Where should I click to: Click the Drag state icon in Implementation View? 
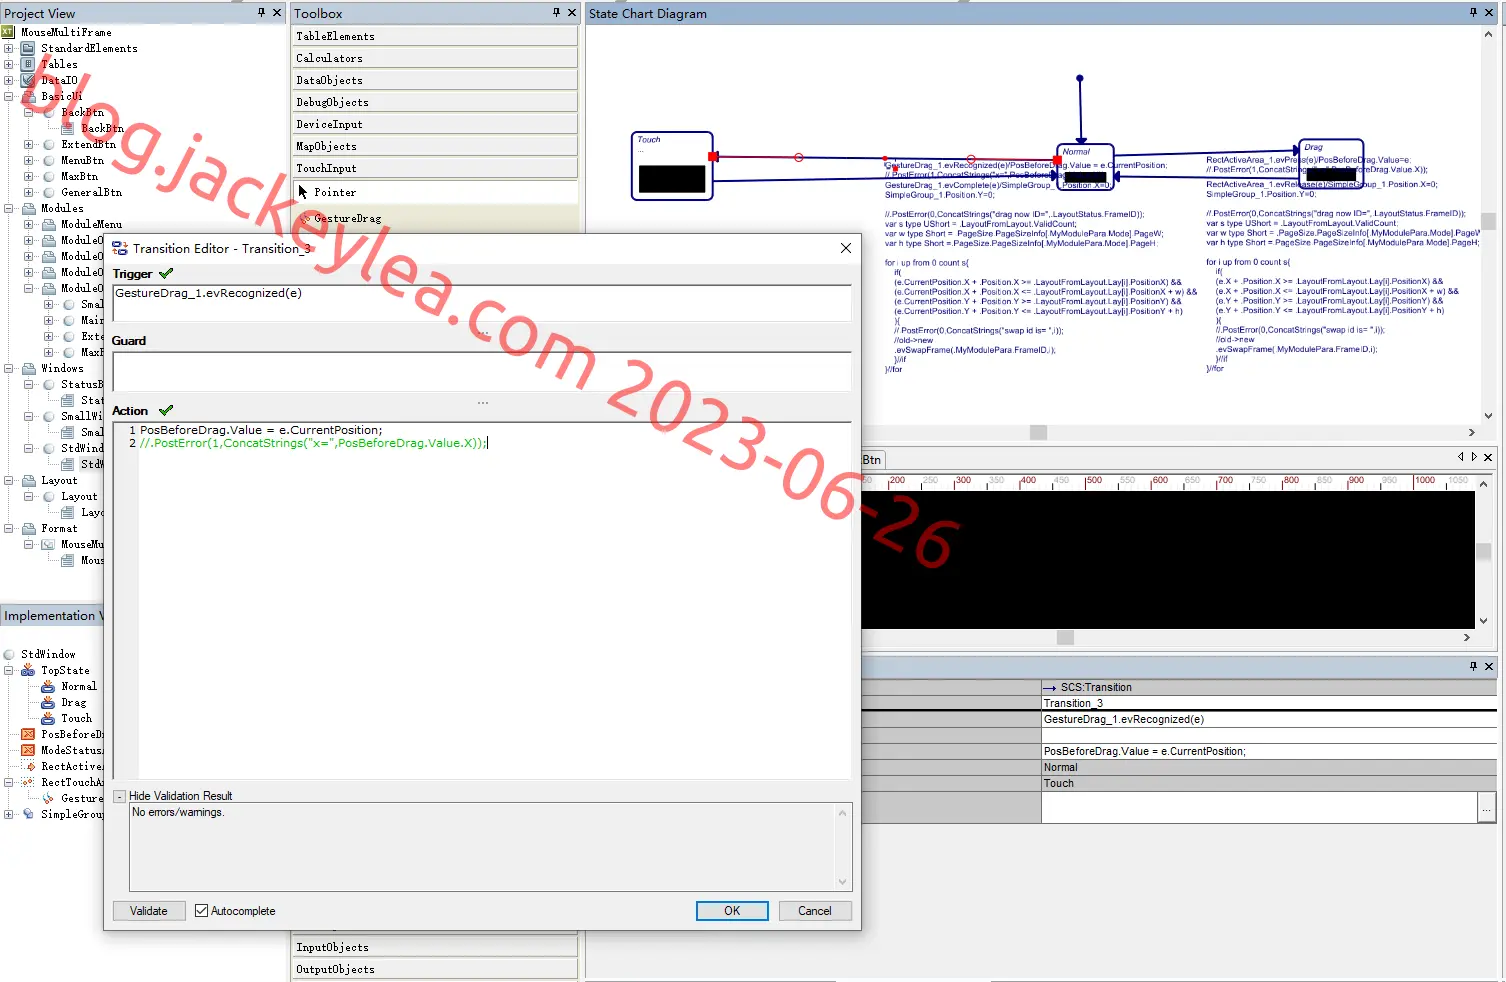pos(48,702)
